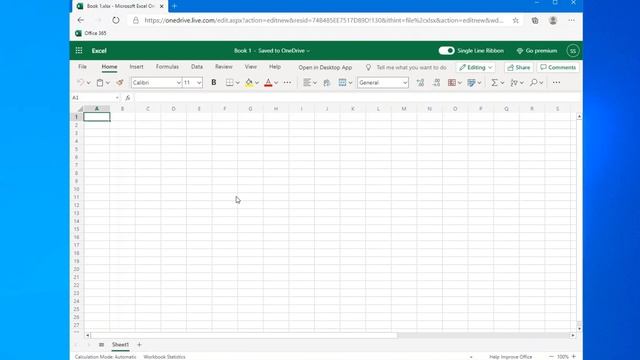
Task: Expand the Name Box dropdown arrow
Action: [x=117, y=98]
